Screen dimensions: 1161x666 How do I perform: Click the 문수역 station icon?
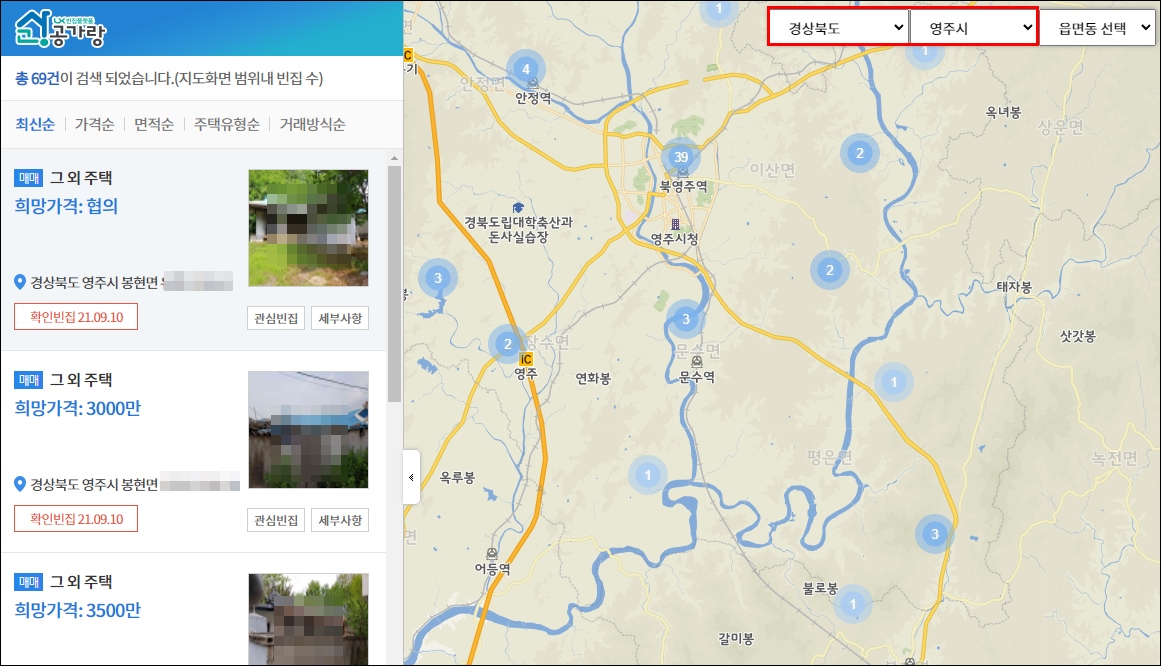[697, 362]
